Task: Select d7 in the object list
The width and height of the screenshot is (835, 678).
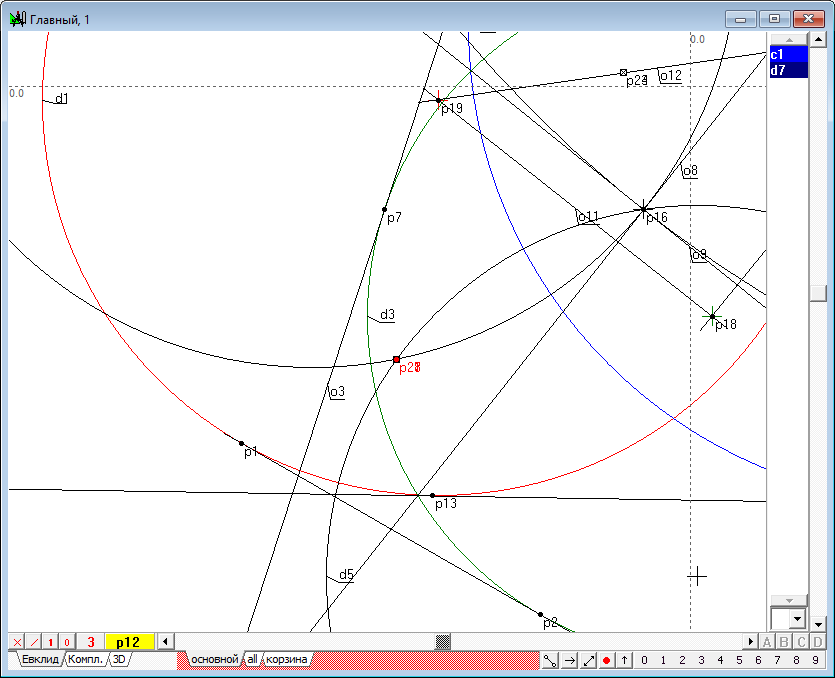Action: click(x=789, y=70)
